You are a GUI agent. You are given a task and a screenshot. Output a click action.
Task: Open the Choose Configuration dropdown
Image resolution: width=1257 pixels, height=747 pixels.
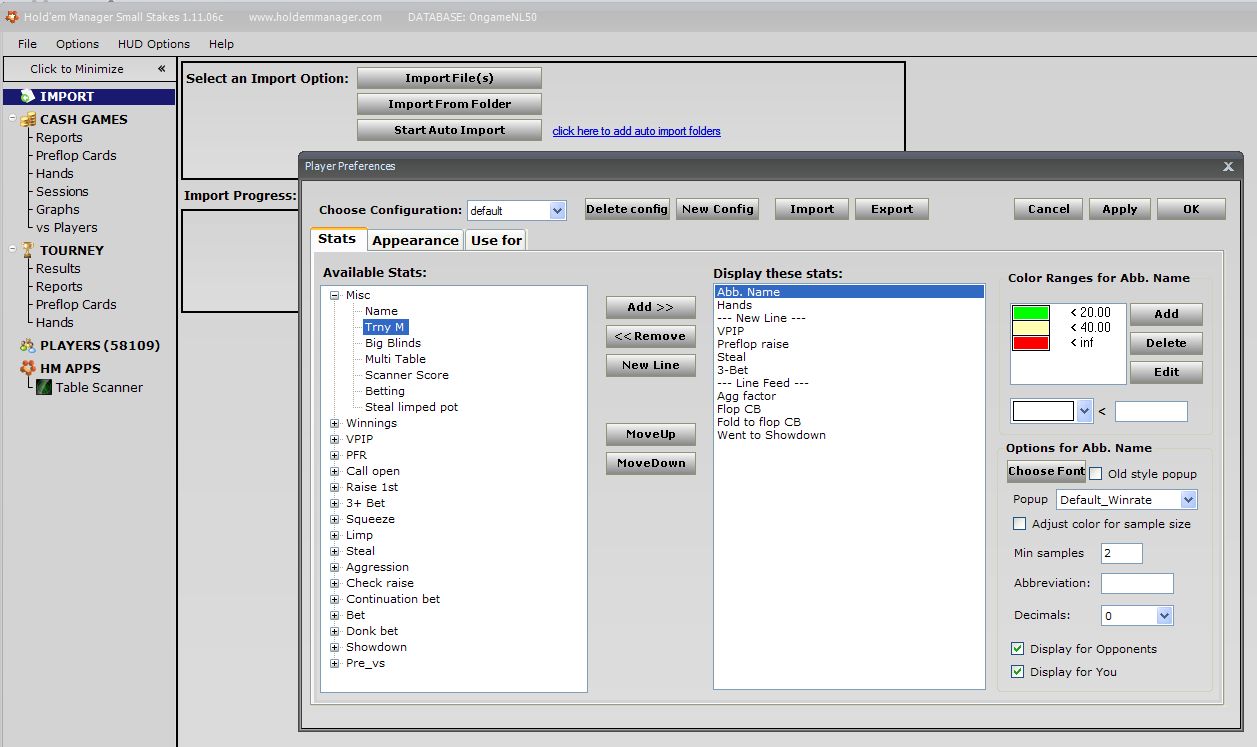557,211
